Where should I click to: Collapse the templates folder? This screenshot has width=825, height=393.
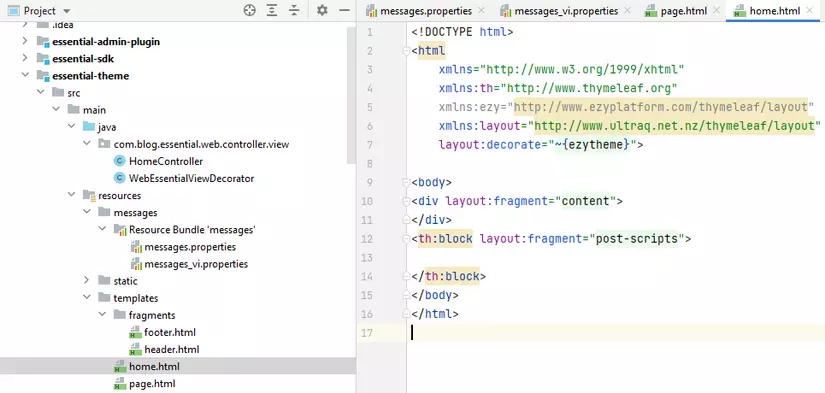87,298
